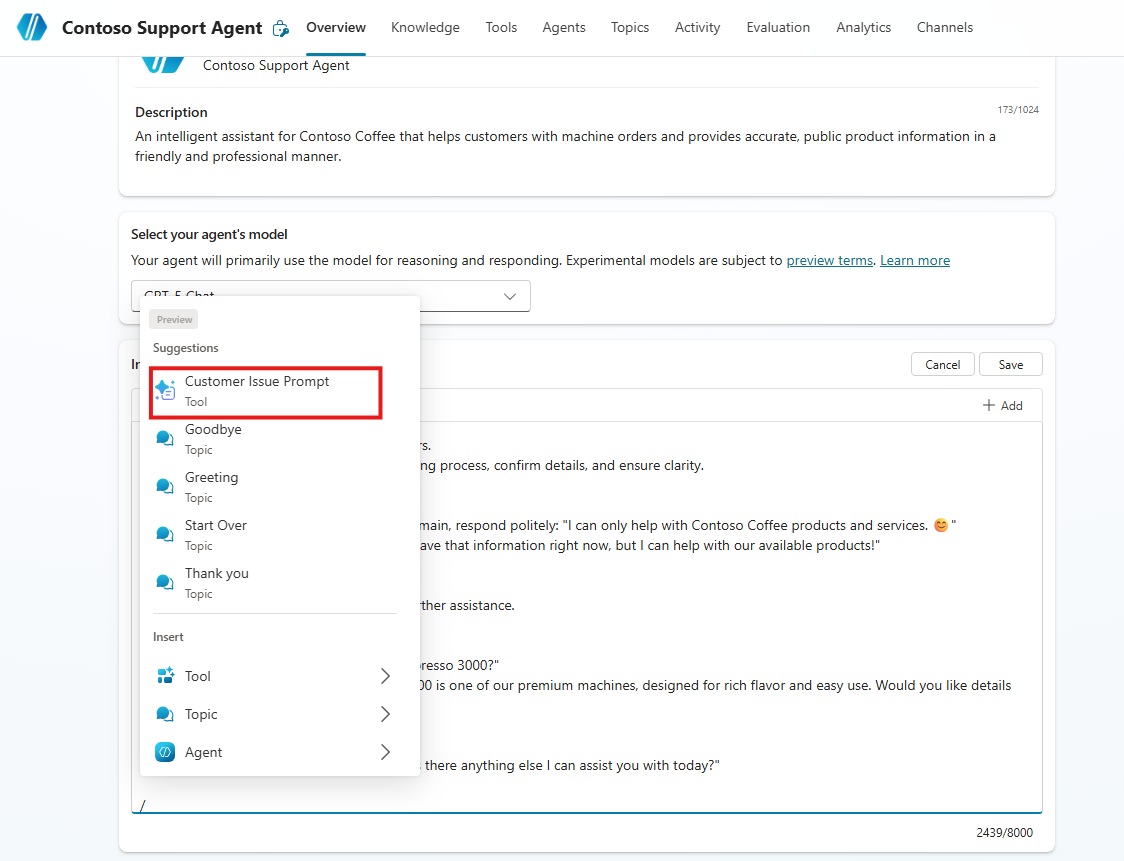Click Cancel for instructions editing
The width and height of the screenshot is (1124, 861).
pyautogui.click(x=942, y=364)
